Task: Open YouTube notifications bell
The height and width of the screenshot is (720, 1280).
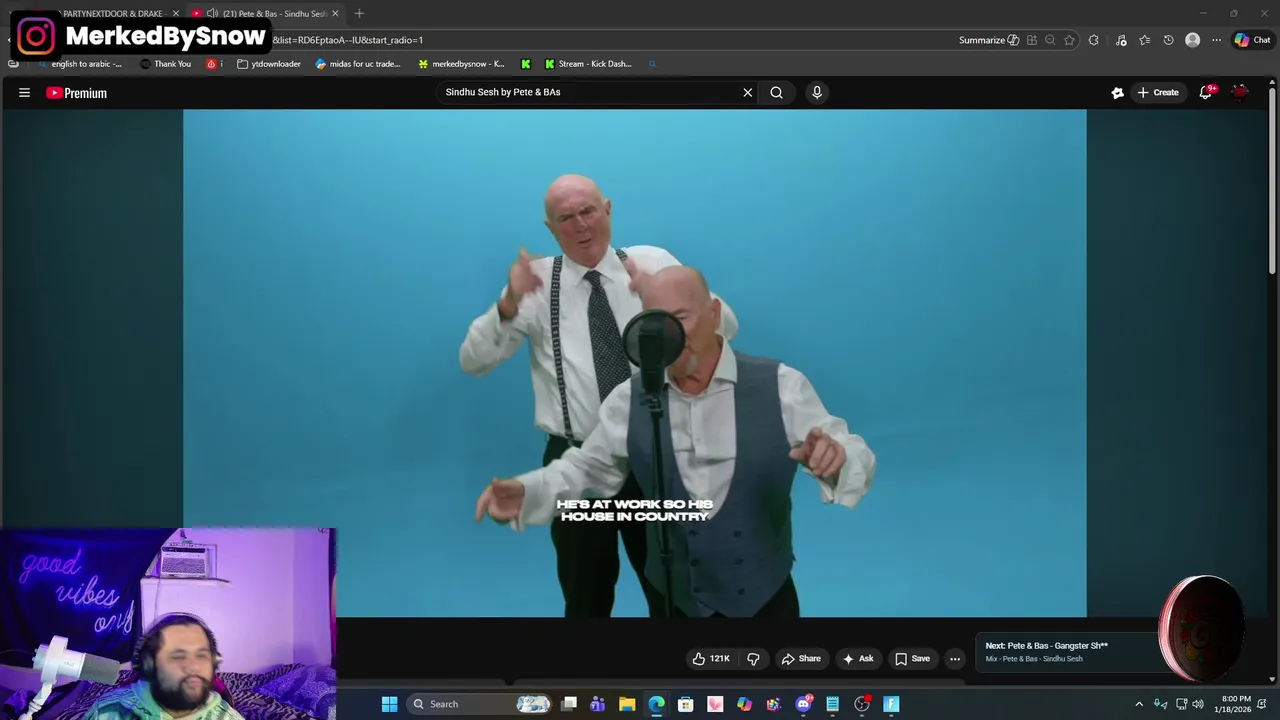Action: point(1207,92)
